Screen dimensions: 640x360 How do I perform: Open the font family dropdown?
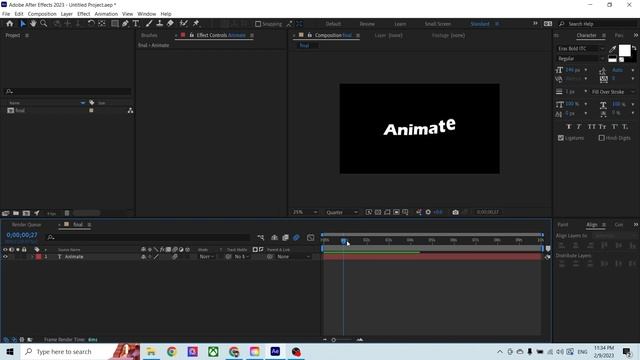(581, 49)
